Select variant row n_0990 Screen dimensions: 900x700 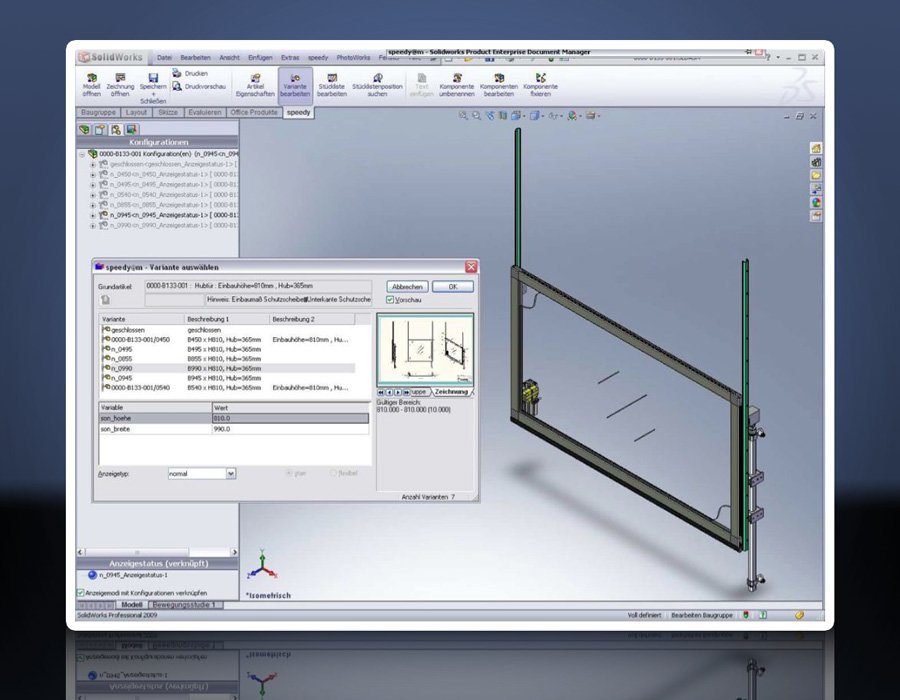click(x=227, y=368)
